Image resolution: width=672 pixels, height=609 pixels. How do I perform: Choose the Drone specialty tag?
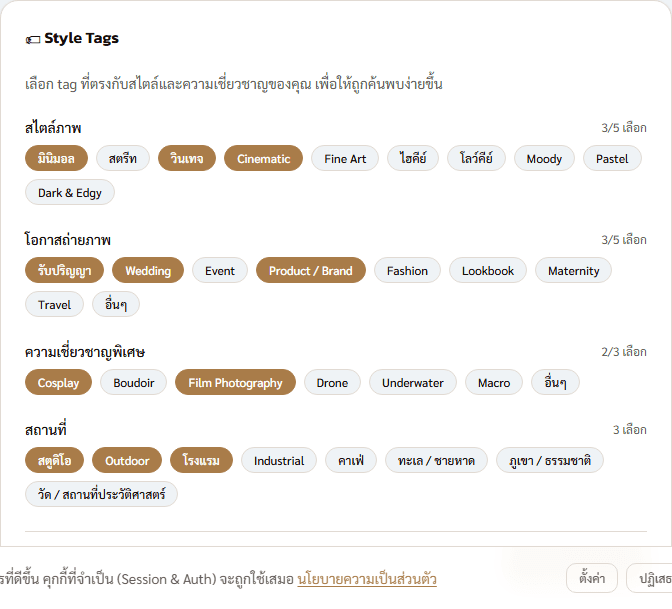pos(332,382)
